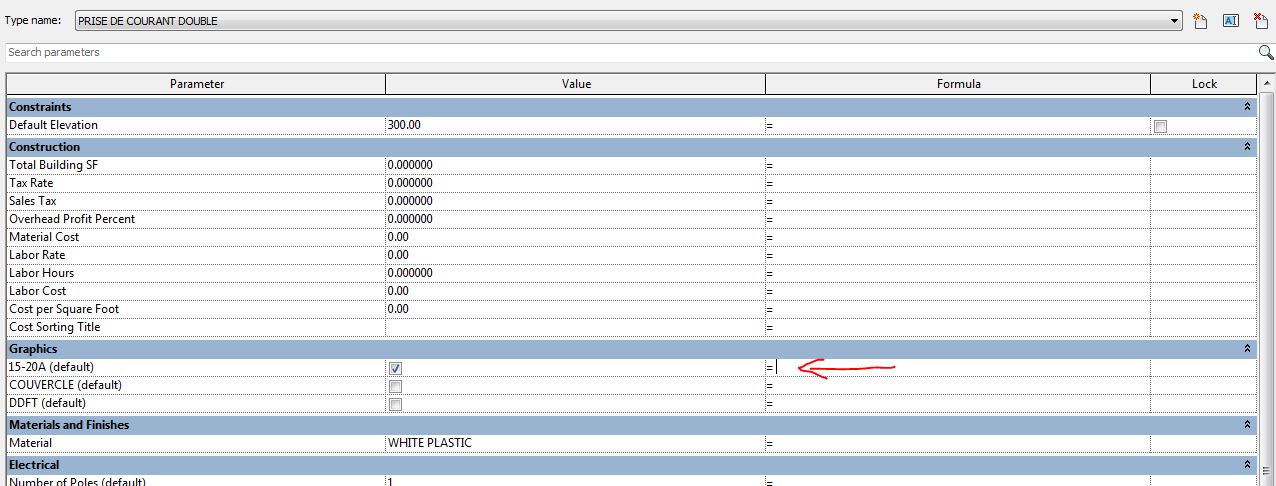Edit the Labor Cost value cell
The width and height of the screenshot is (1276, 486).
pyautogui.click(x=575, y=291)
